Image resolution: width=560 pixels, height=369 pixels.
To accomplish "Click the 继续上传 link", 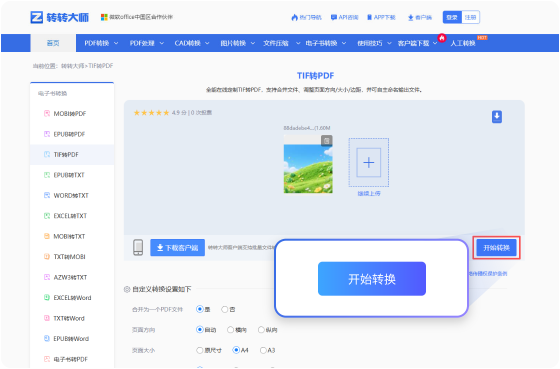I will [369, 193].
